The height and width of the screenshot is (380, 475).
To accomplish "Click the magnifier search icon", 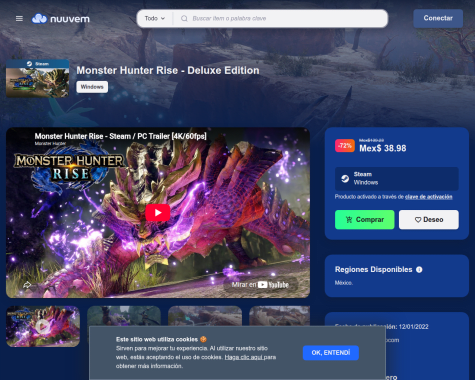I will click(x=184, y=19).
